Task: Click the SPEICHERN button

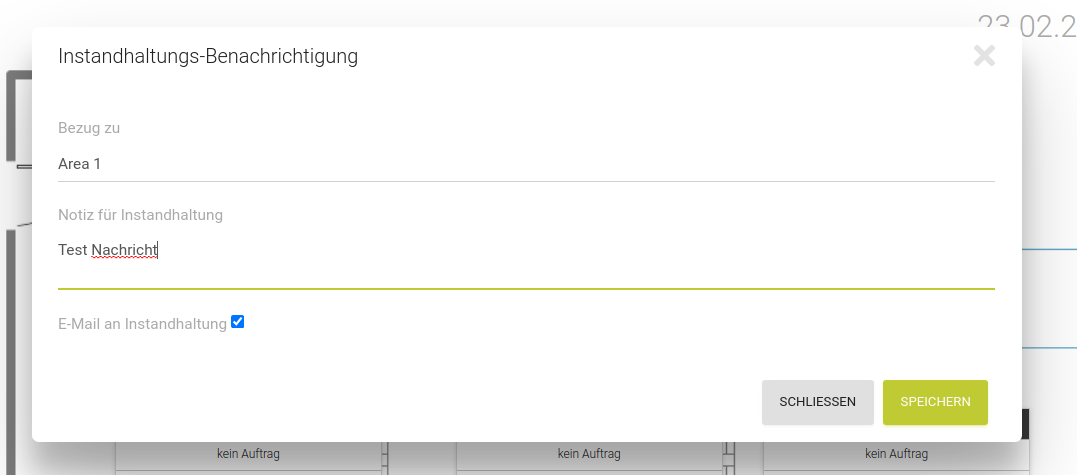Action: click(x=935, y=402)
